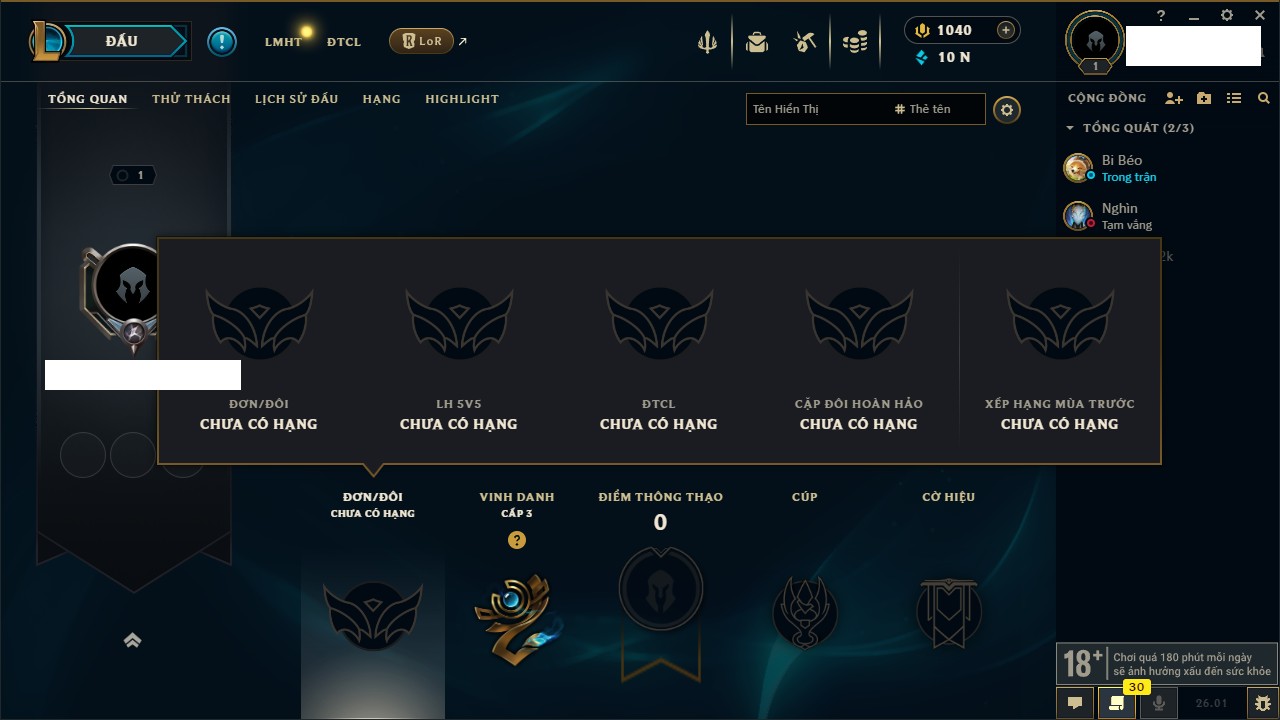Screen dimensions: 1280x720
Task: Click the blue exclamation notification icon
Action: [222, 41]
